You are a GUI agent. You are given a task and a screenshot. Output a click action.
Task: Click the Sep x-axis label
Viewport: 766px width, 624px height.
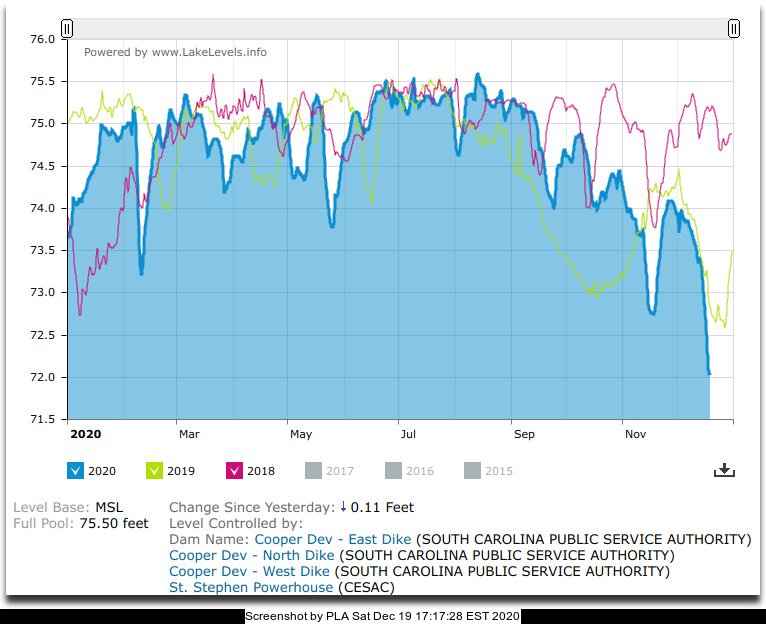click(x=524, y=434)
